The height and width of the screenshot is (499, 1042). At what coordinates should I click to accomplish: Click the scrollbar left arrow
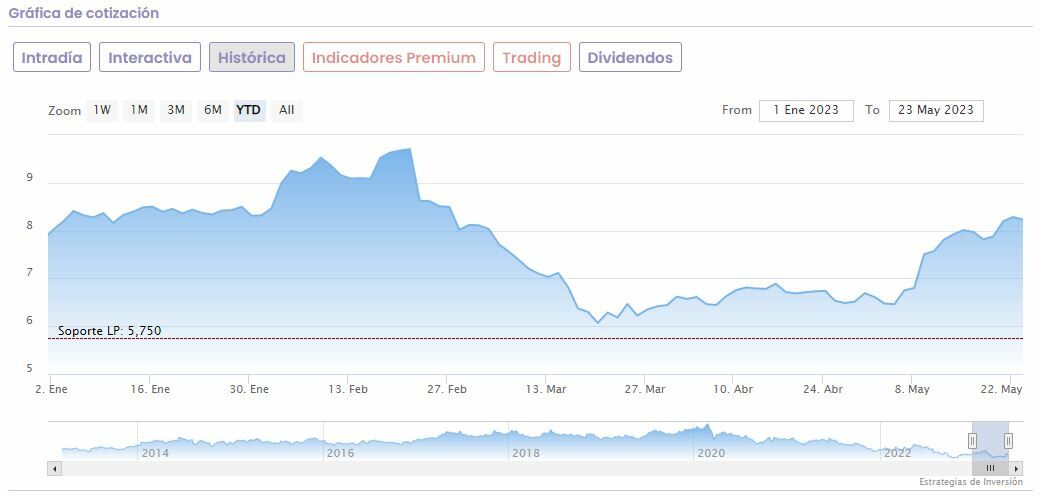pos(54,468)
